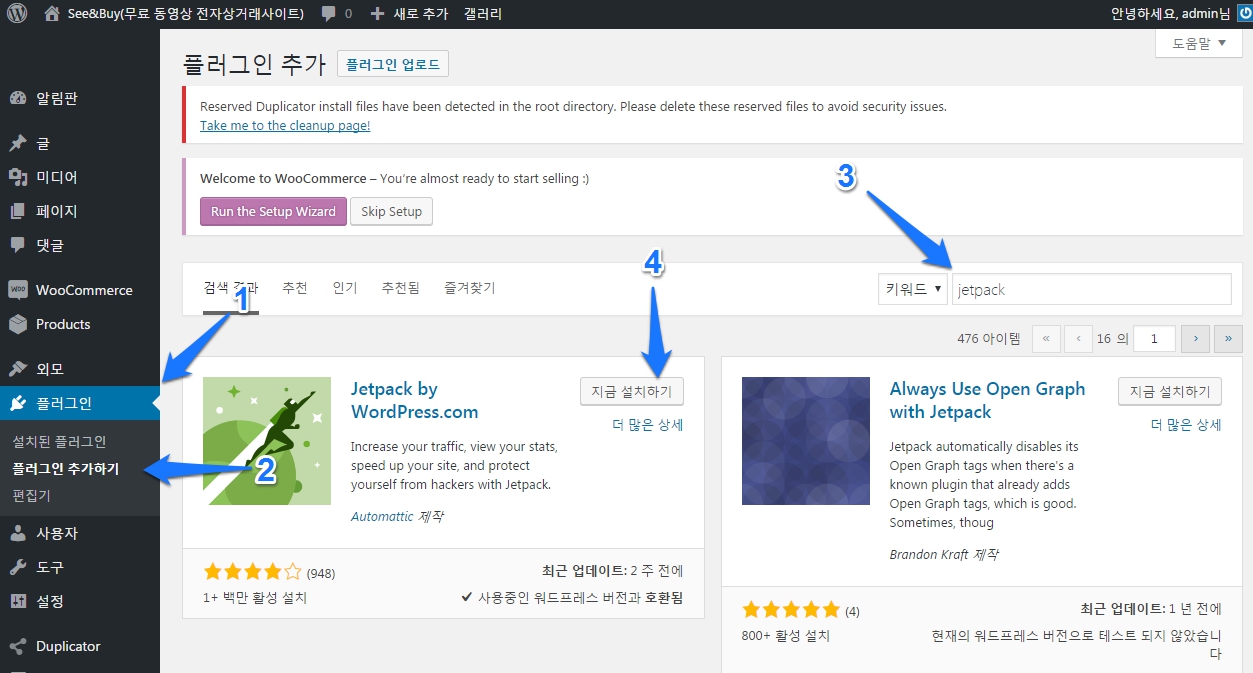The image size is (1253, 673).
Task: Open the 알림판 dashboard menu
Action: [x=57, y=98]
